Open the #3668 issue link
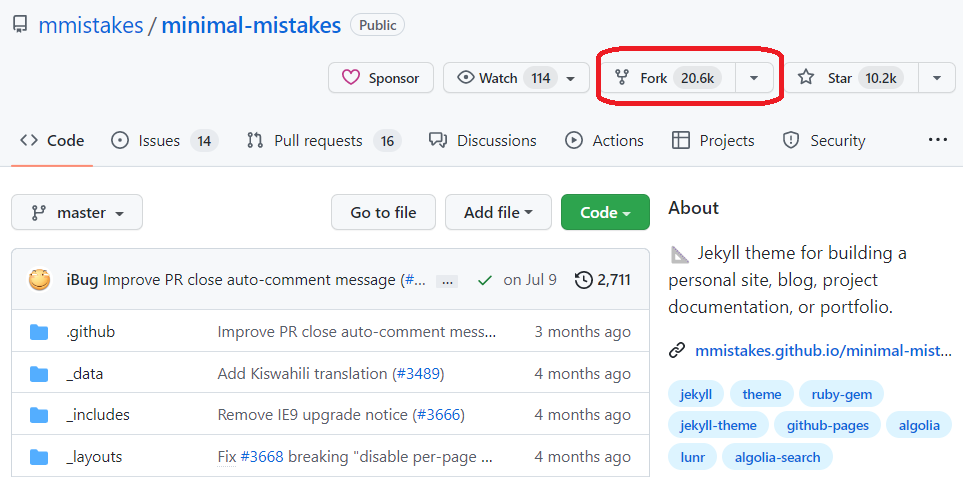 tap(262, 457)
